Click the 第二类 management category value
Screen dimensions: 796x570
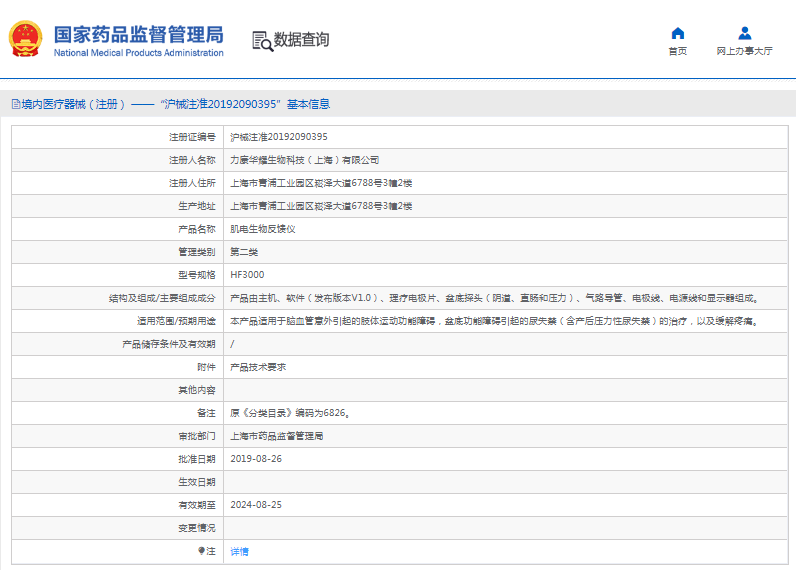[244, 252]
